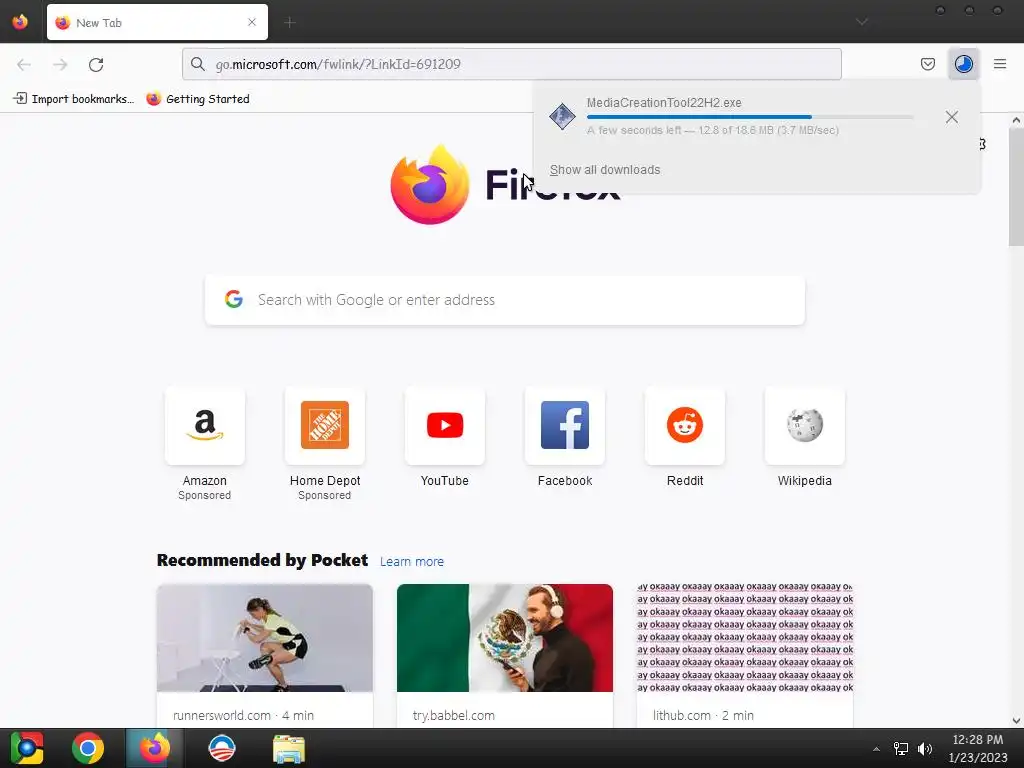Click the Firefox taskbar button

pyautogui.click(x=154, y=748)
